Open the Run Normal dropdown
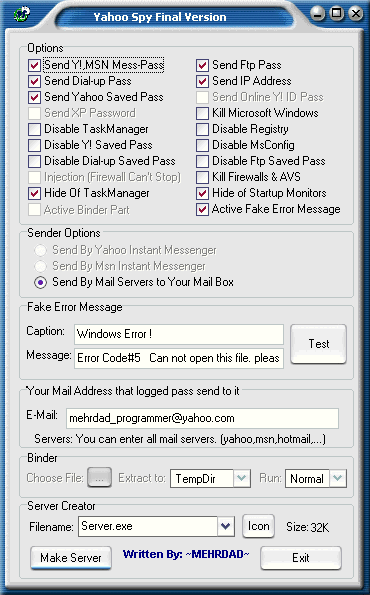The height and width of the screenshot is (595, 370). coord(338,478)
